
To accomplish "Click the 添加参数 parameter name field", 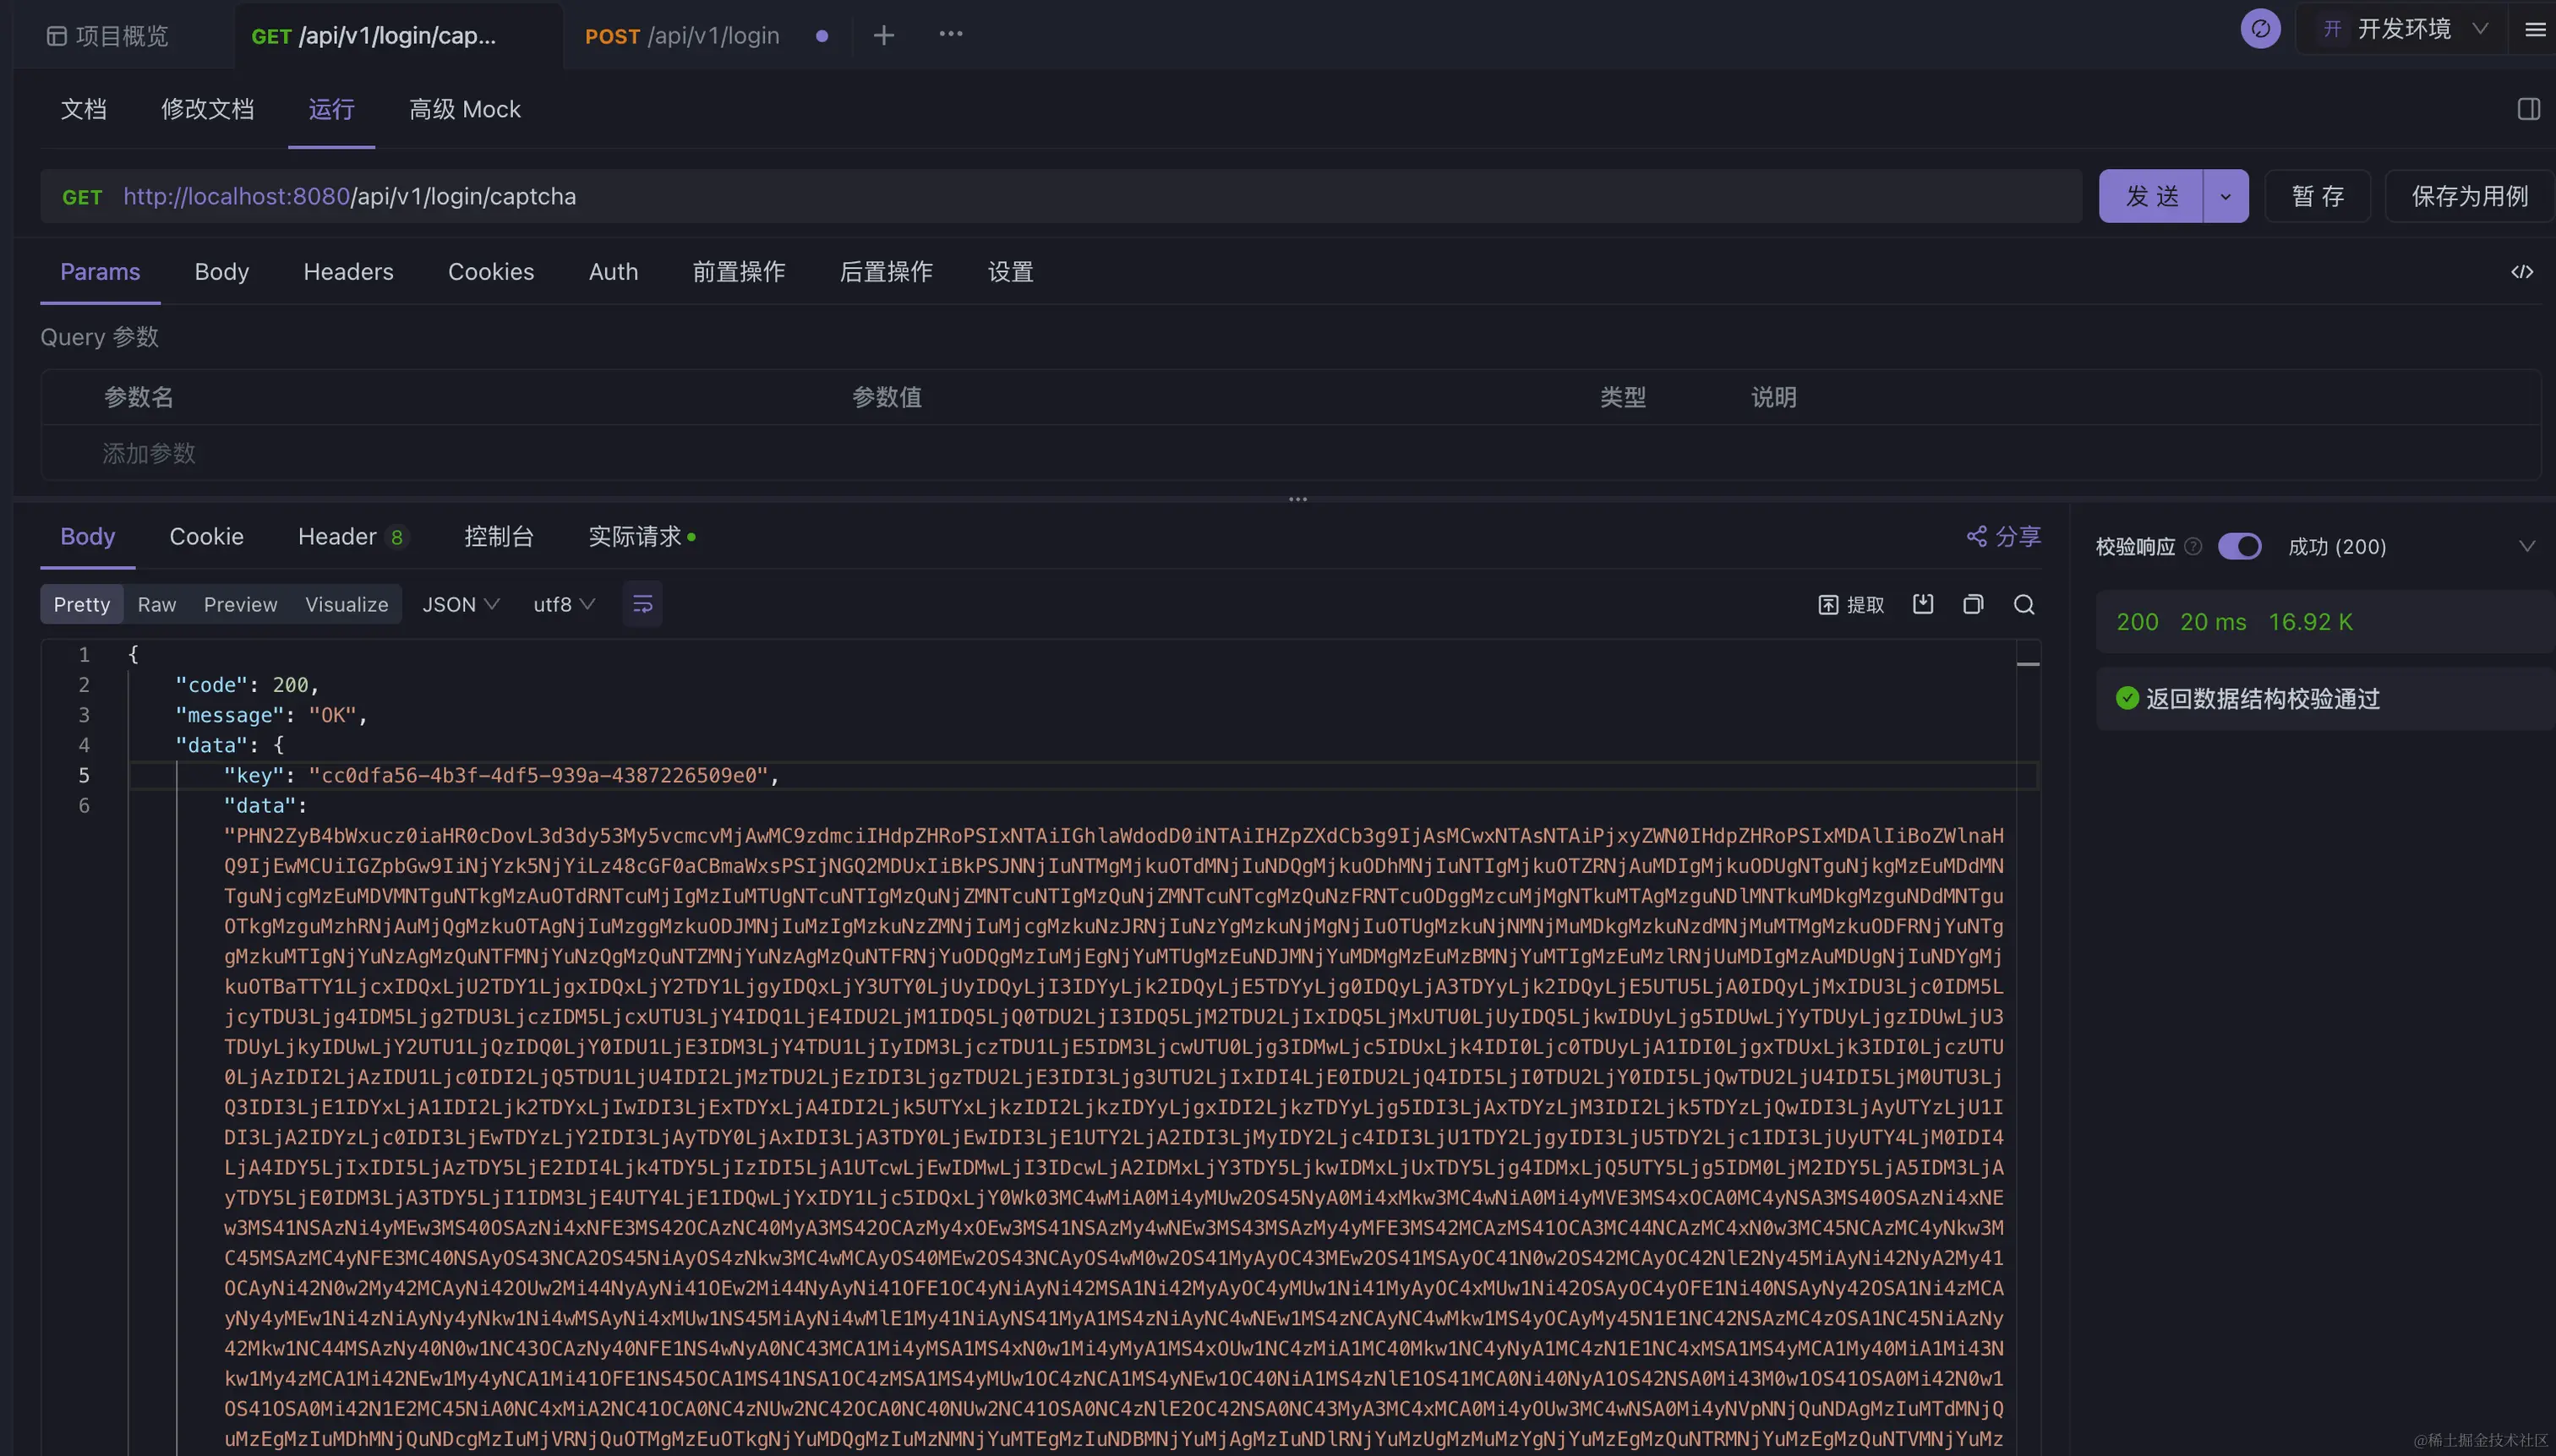I will (x=149, y=453).
